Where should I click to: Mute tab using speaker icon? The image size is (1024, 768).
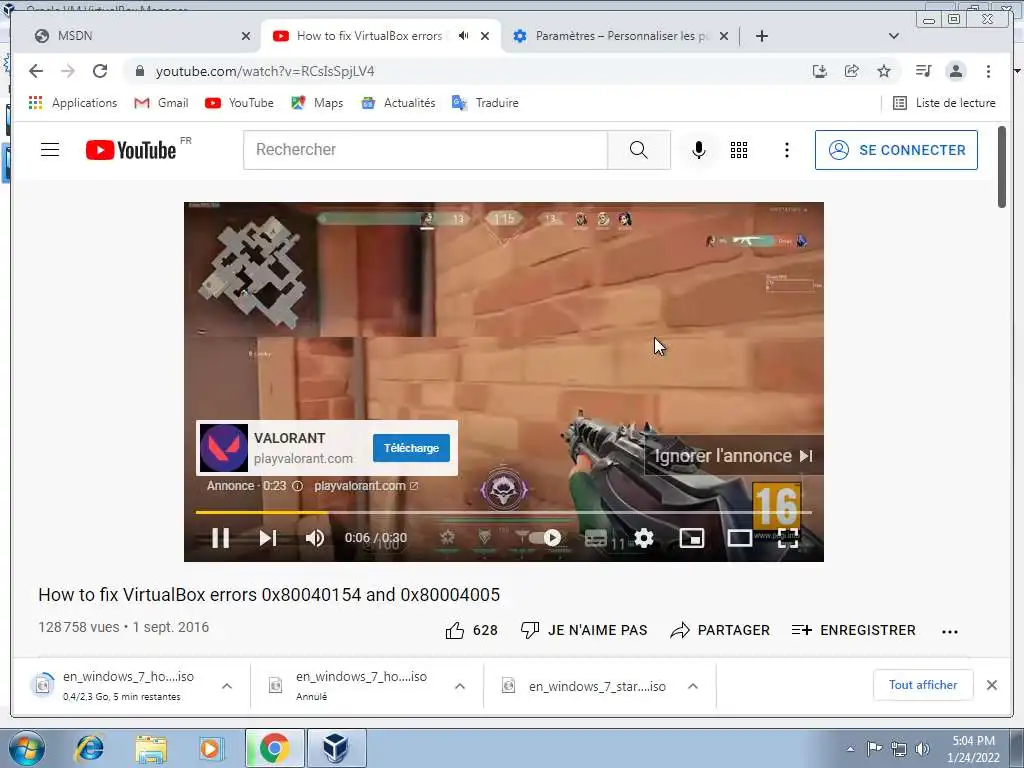(464, 36)
